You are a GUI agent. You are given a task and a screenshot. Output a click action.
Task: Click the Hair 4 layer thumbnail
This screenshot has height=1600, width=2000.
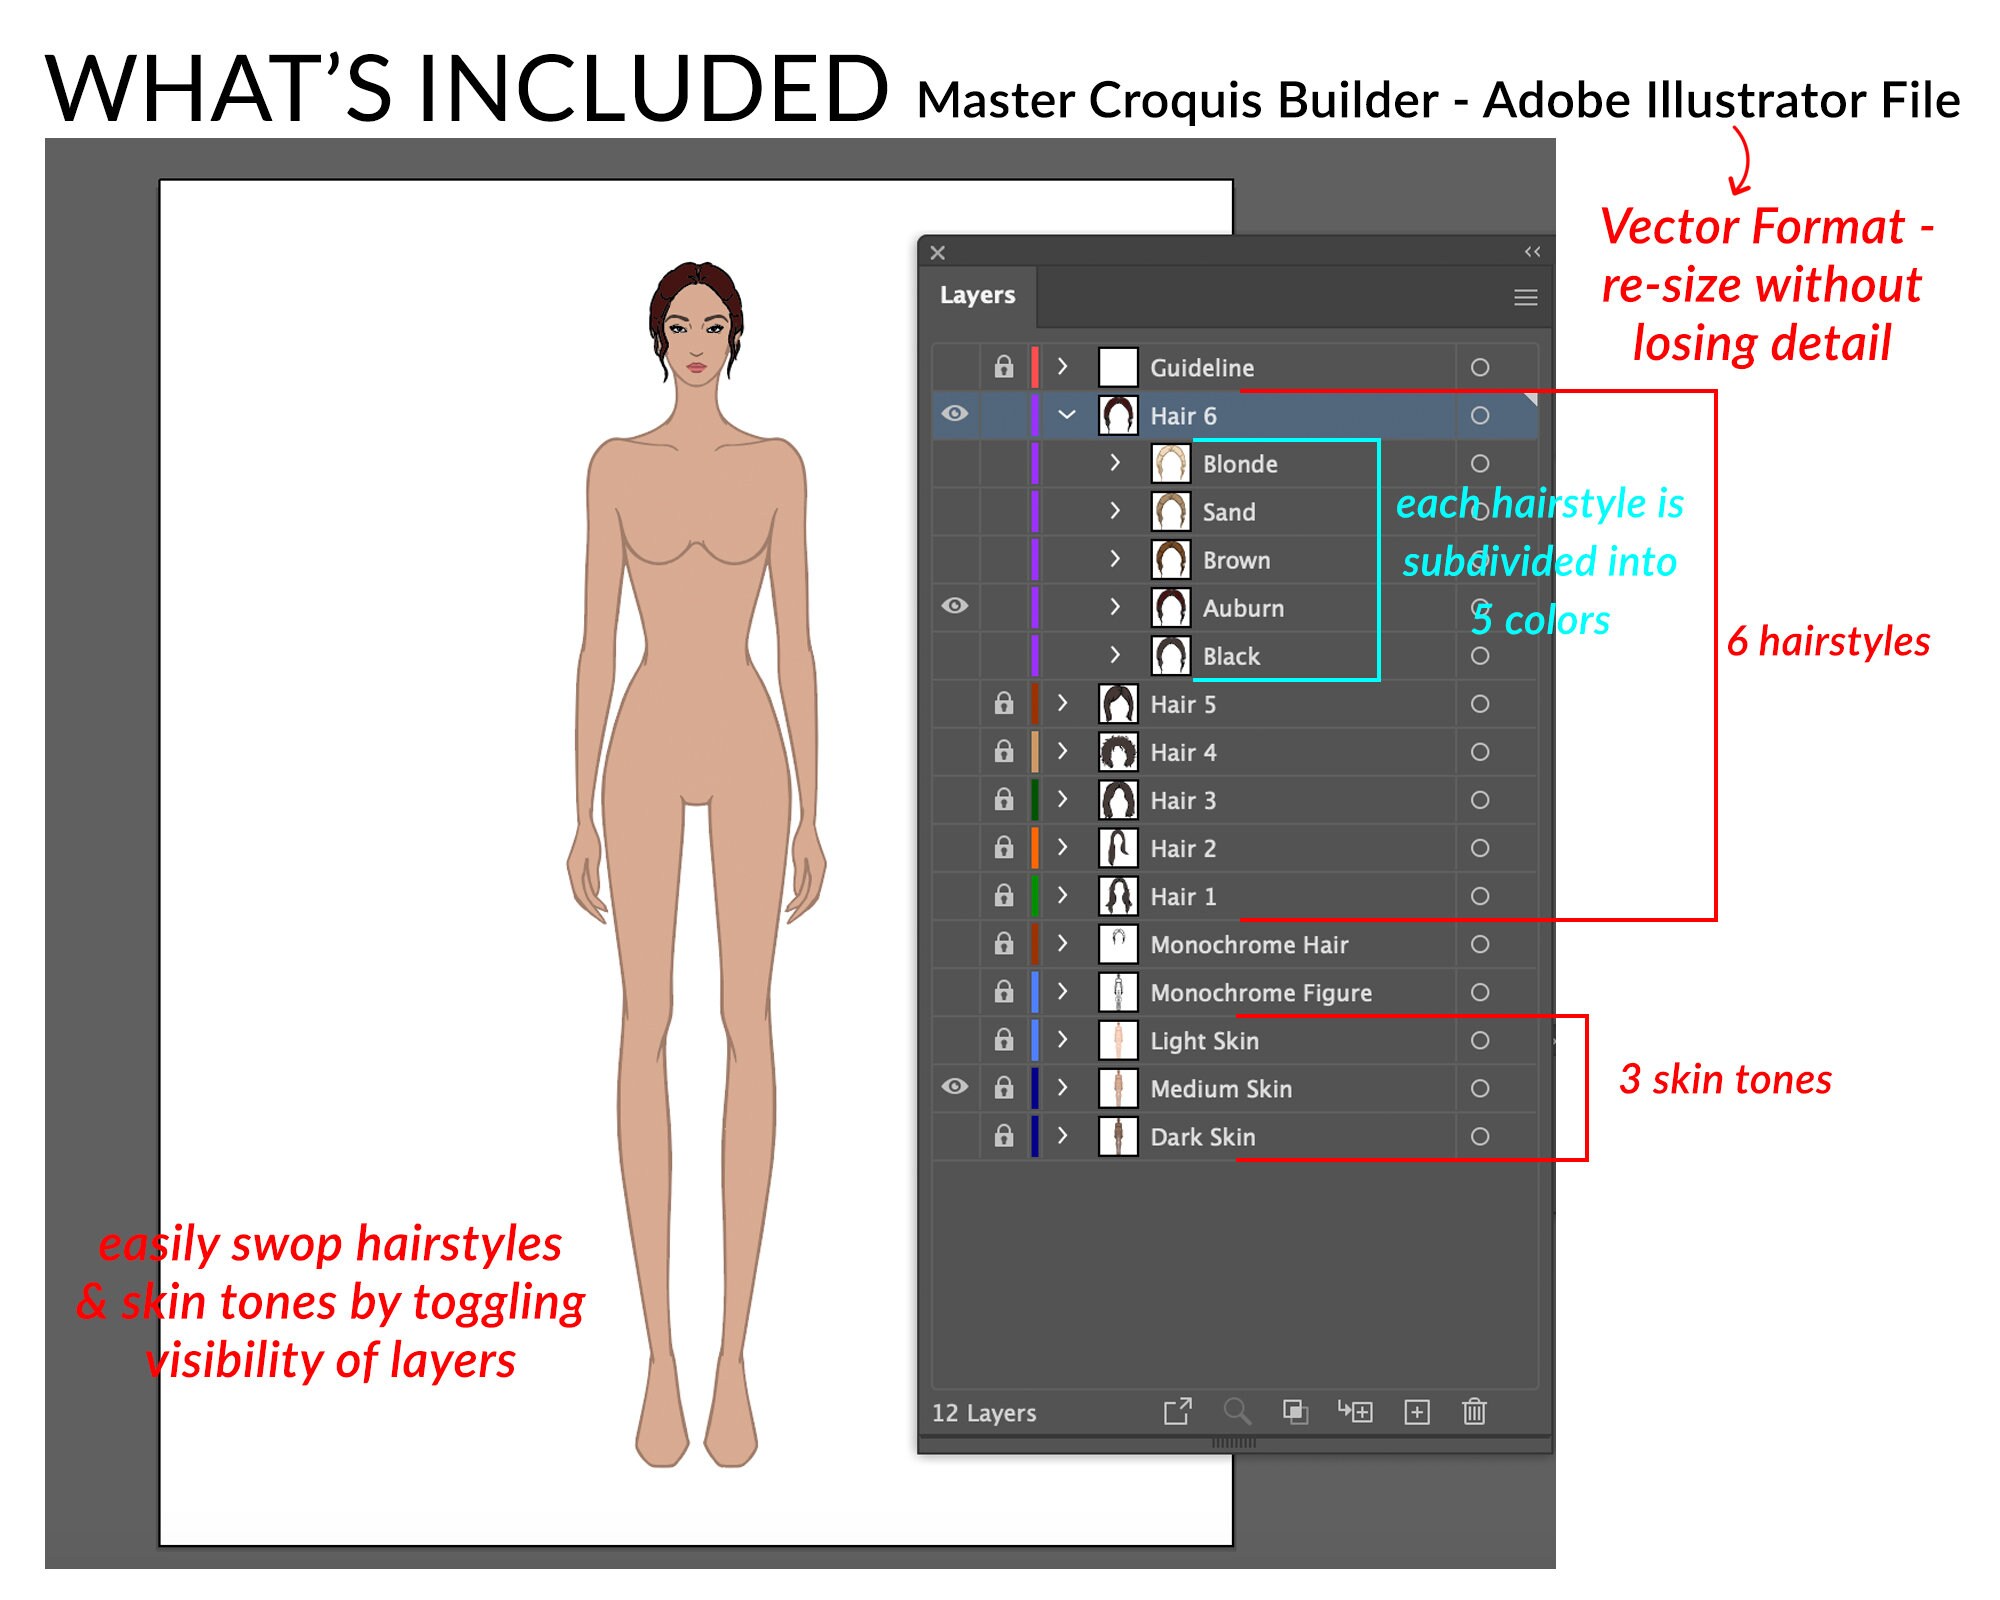[x=1118, y=752]
